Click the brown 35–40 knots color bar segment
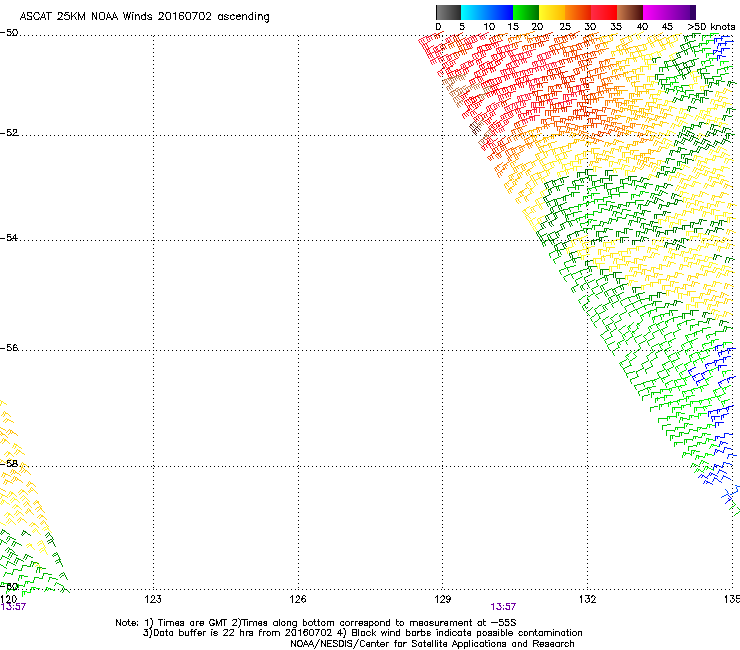740x650 pixels. point(630,12)
